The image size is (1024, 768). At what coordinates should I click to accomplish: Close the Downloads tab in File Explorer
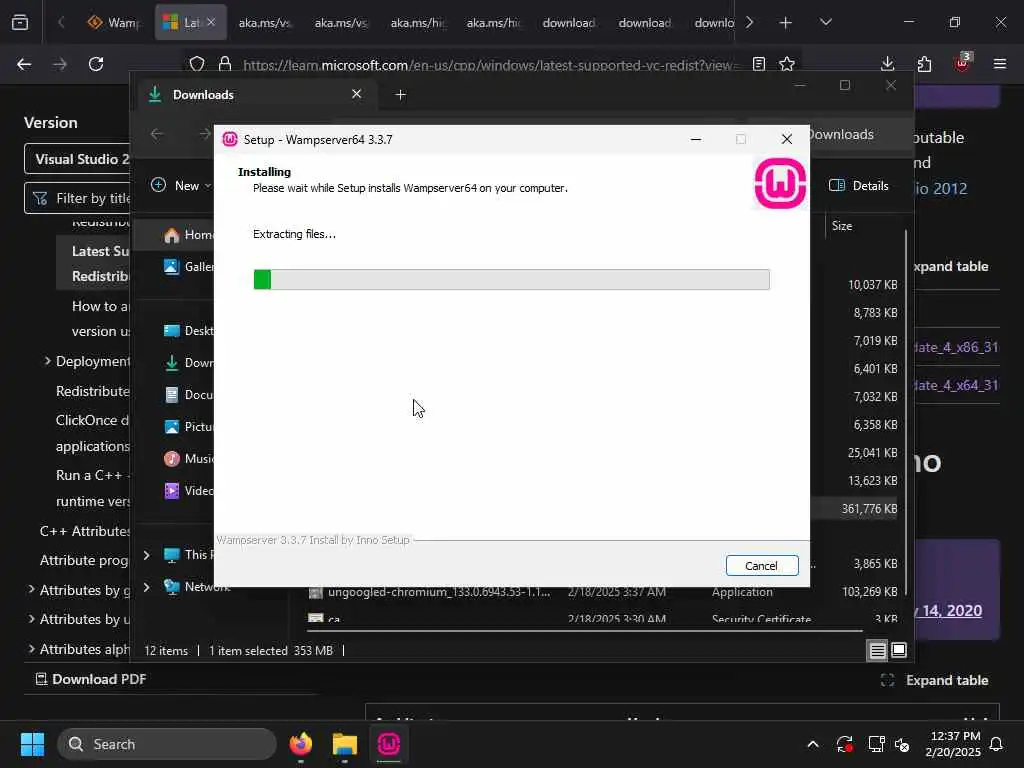(357, 94)
